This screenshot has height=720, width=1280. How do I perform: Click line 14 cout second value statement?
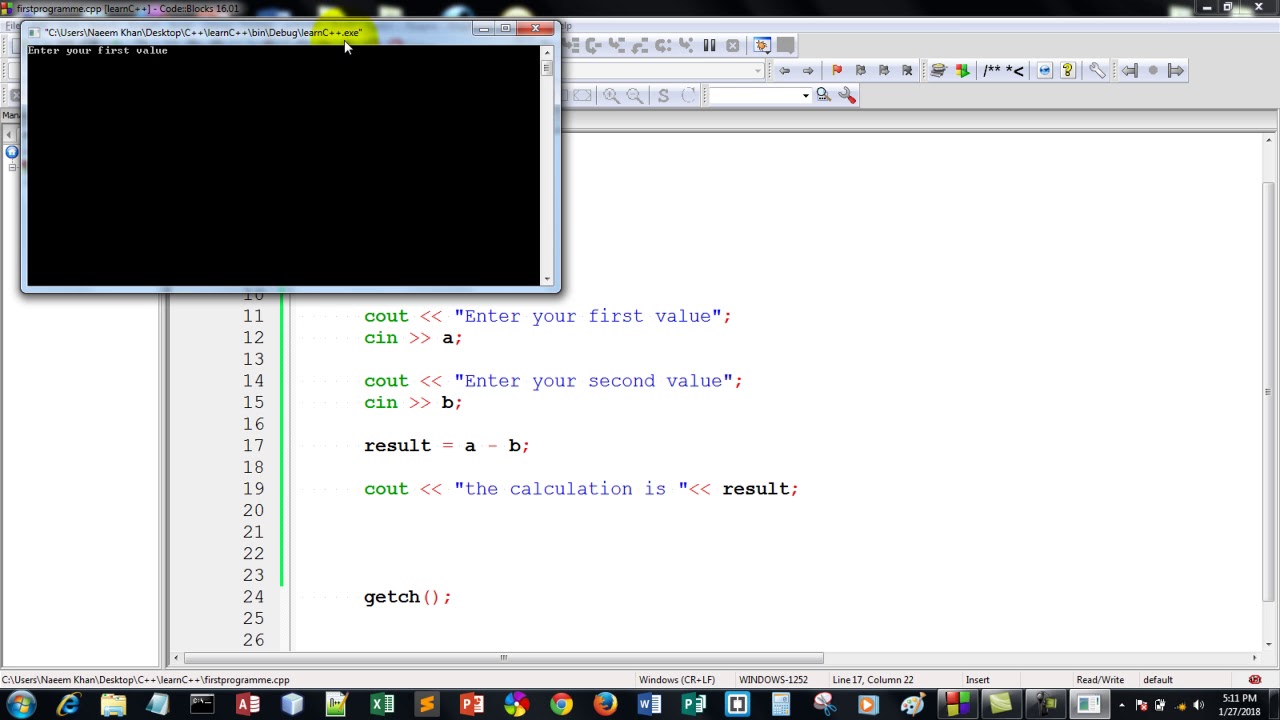tap(553, 381)
